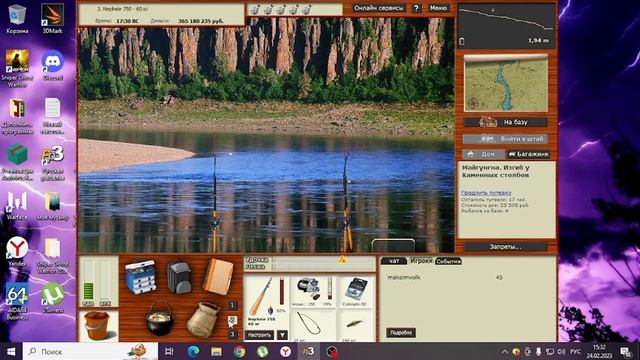Open the Yandex desktop shortcut
The image size is (640, 360).
17,252
